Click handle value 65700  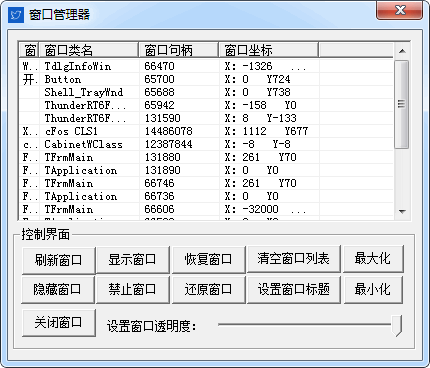159,79
